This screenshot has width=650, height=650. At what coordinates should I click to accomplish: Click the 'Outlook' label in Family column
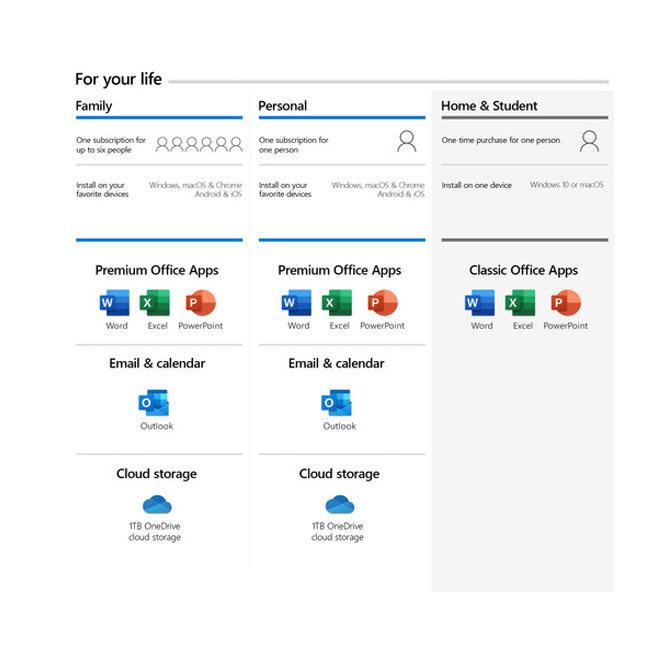click(157, 426)
